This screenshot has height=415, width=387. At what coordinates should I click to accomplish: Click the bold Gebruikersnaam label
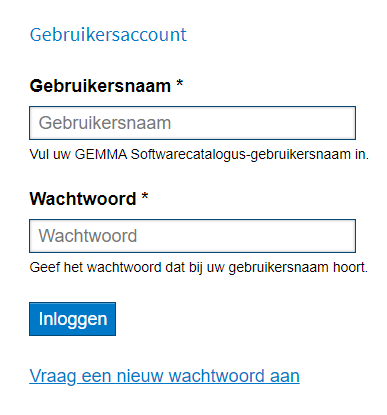click(x=100, y=86)
